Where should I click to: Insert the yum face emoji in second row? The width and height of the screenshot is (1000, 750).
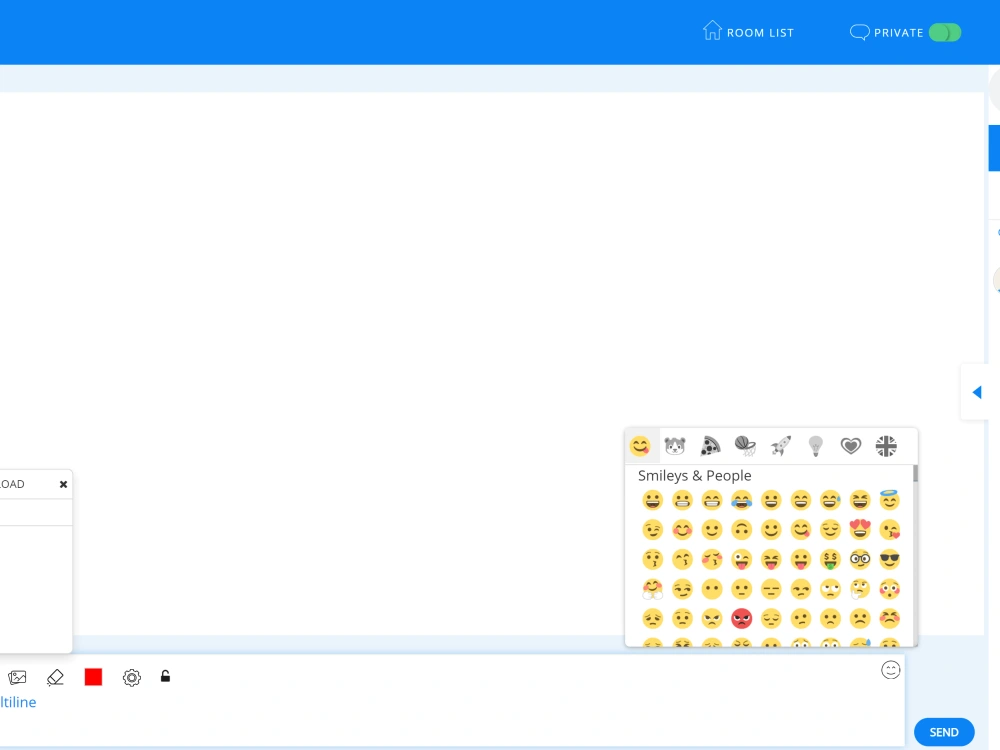[x=800, y=530]
